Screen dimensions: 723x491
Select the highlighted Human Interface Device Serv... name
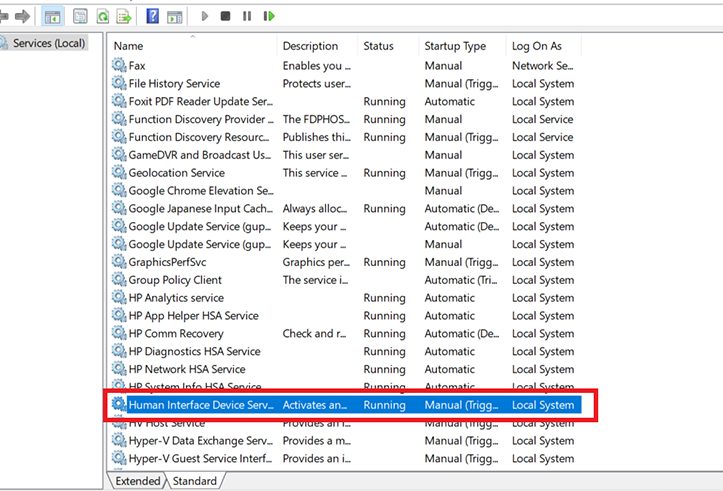point(201,405)
